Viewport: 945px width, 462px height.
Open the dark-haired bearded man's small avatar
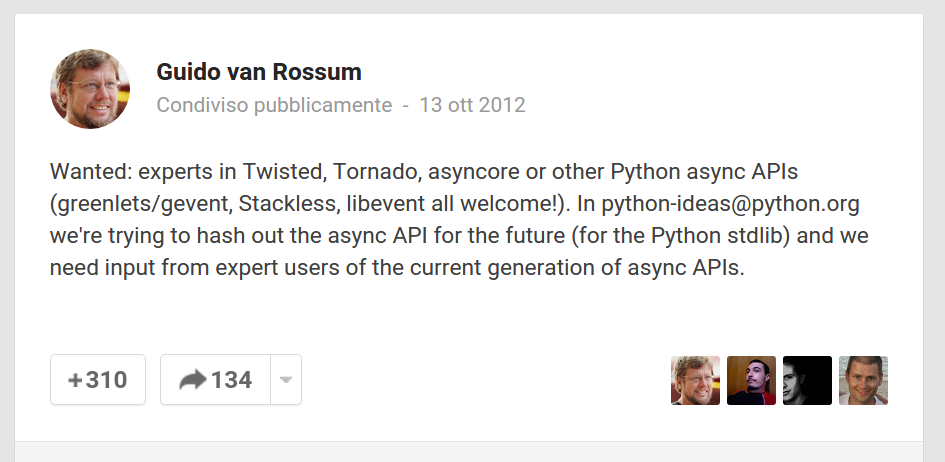(751, 380)
